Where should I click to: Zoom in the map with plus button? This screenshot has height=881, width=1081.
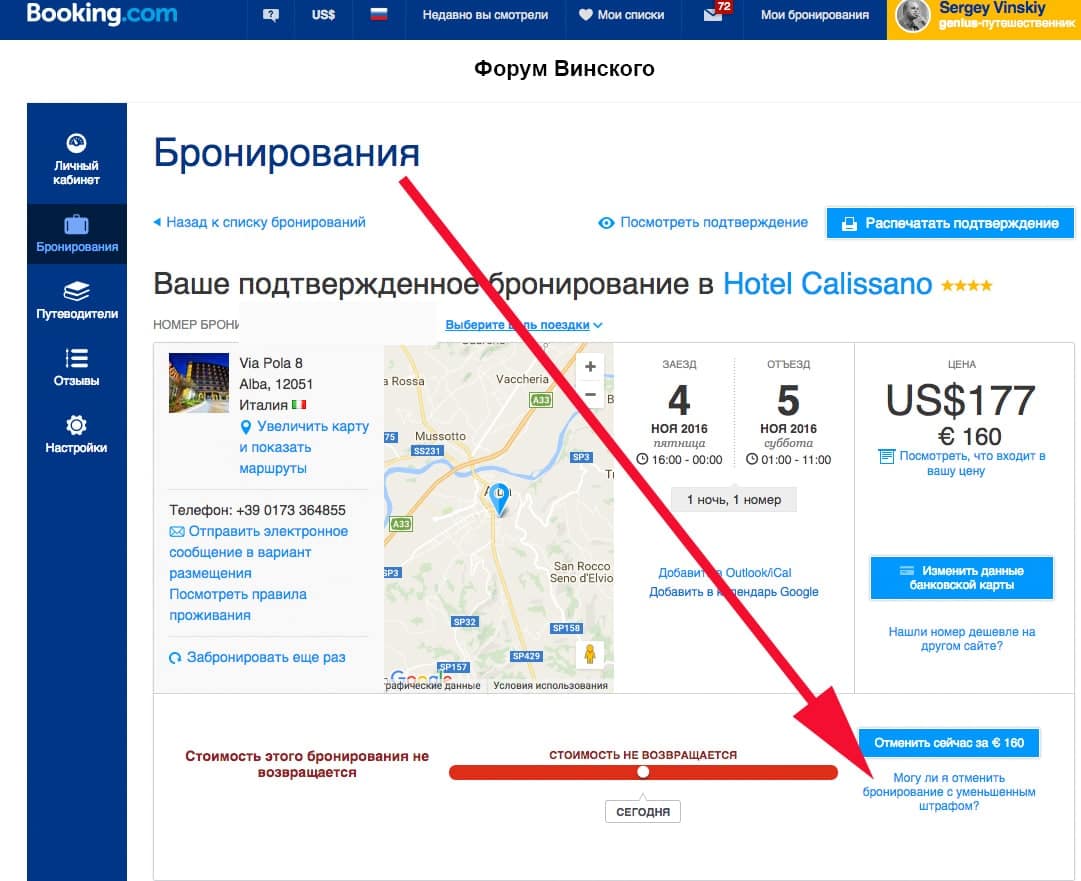coord(590,367)
